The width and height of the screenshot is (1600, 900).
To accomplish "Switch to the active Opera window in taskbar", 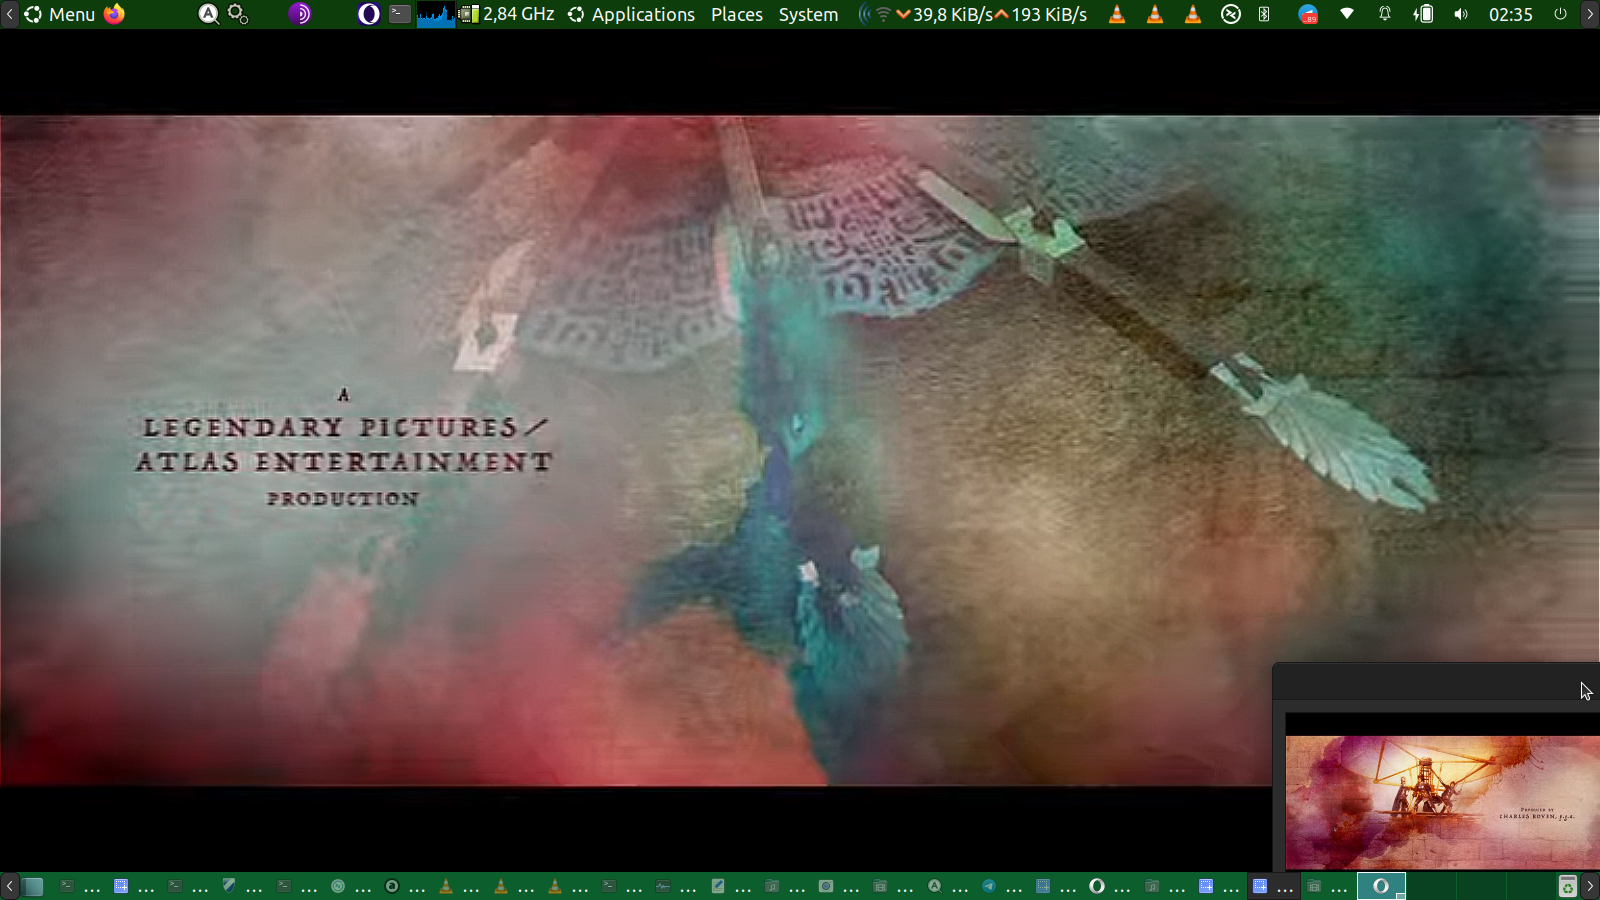I will (x=1381, y=886).
